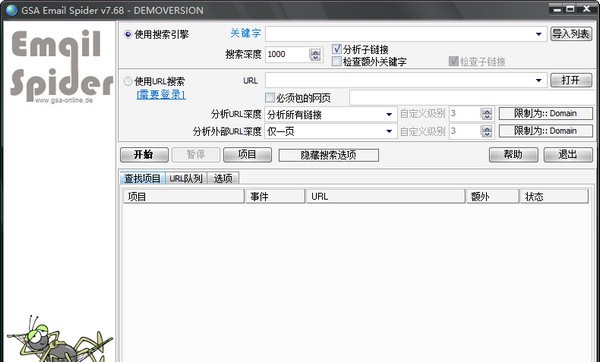Select the 使用搜索引擎 radio button
The height and width of the screenshot is (362, 600).
pos(128,34)
